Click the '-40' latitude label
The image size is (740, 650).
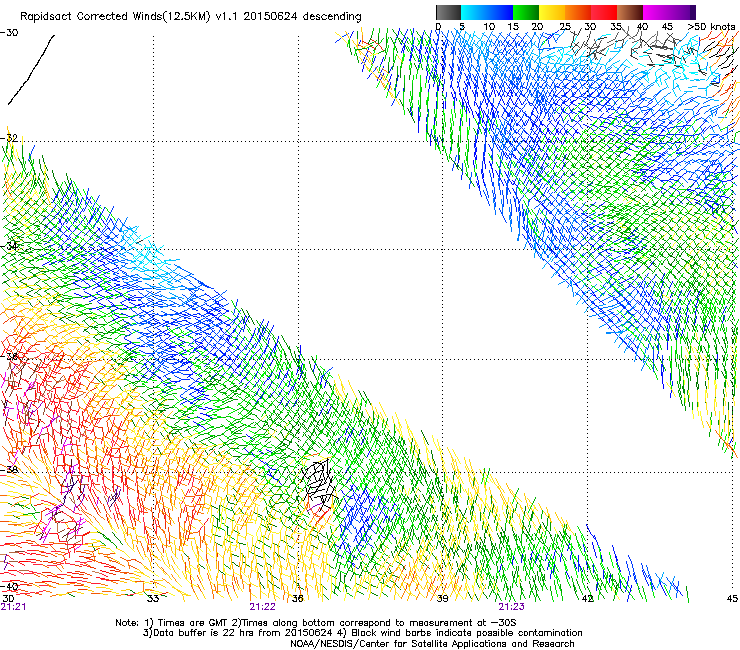pyautogui.click(x=9, y=586)
